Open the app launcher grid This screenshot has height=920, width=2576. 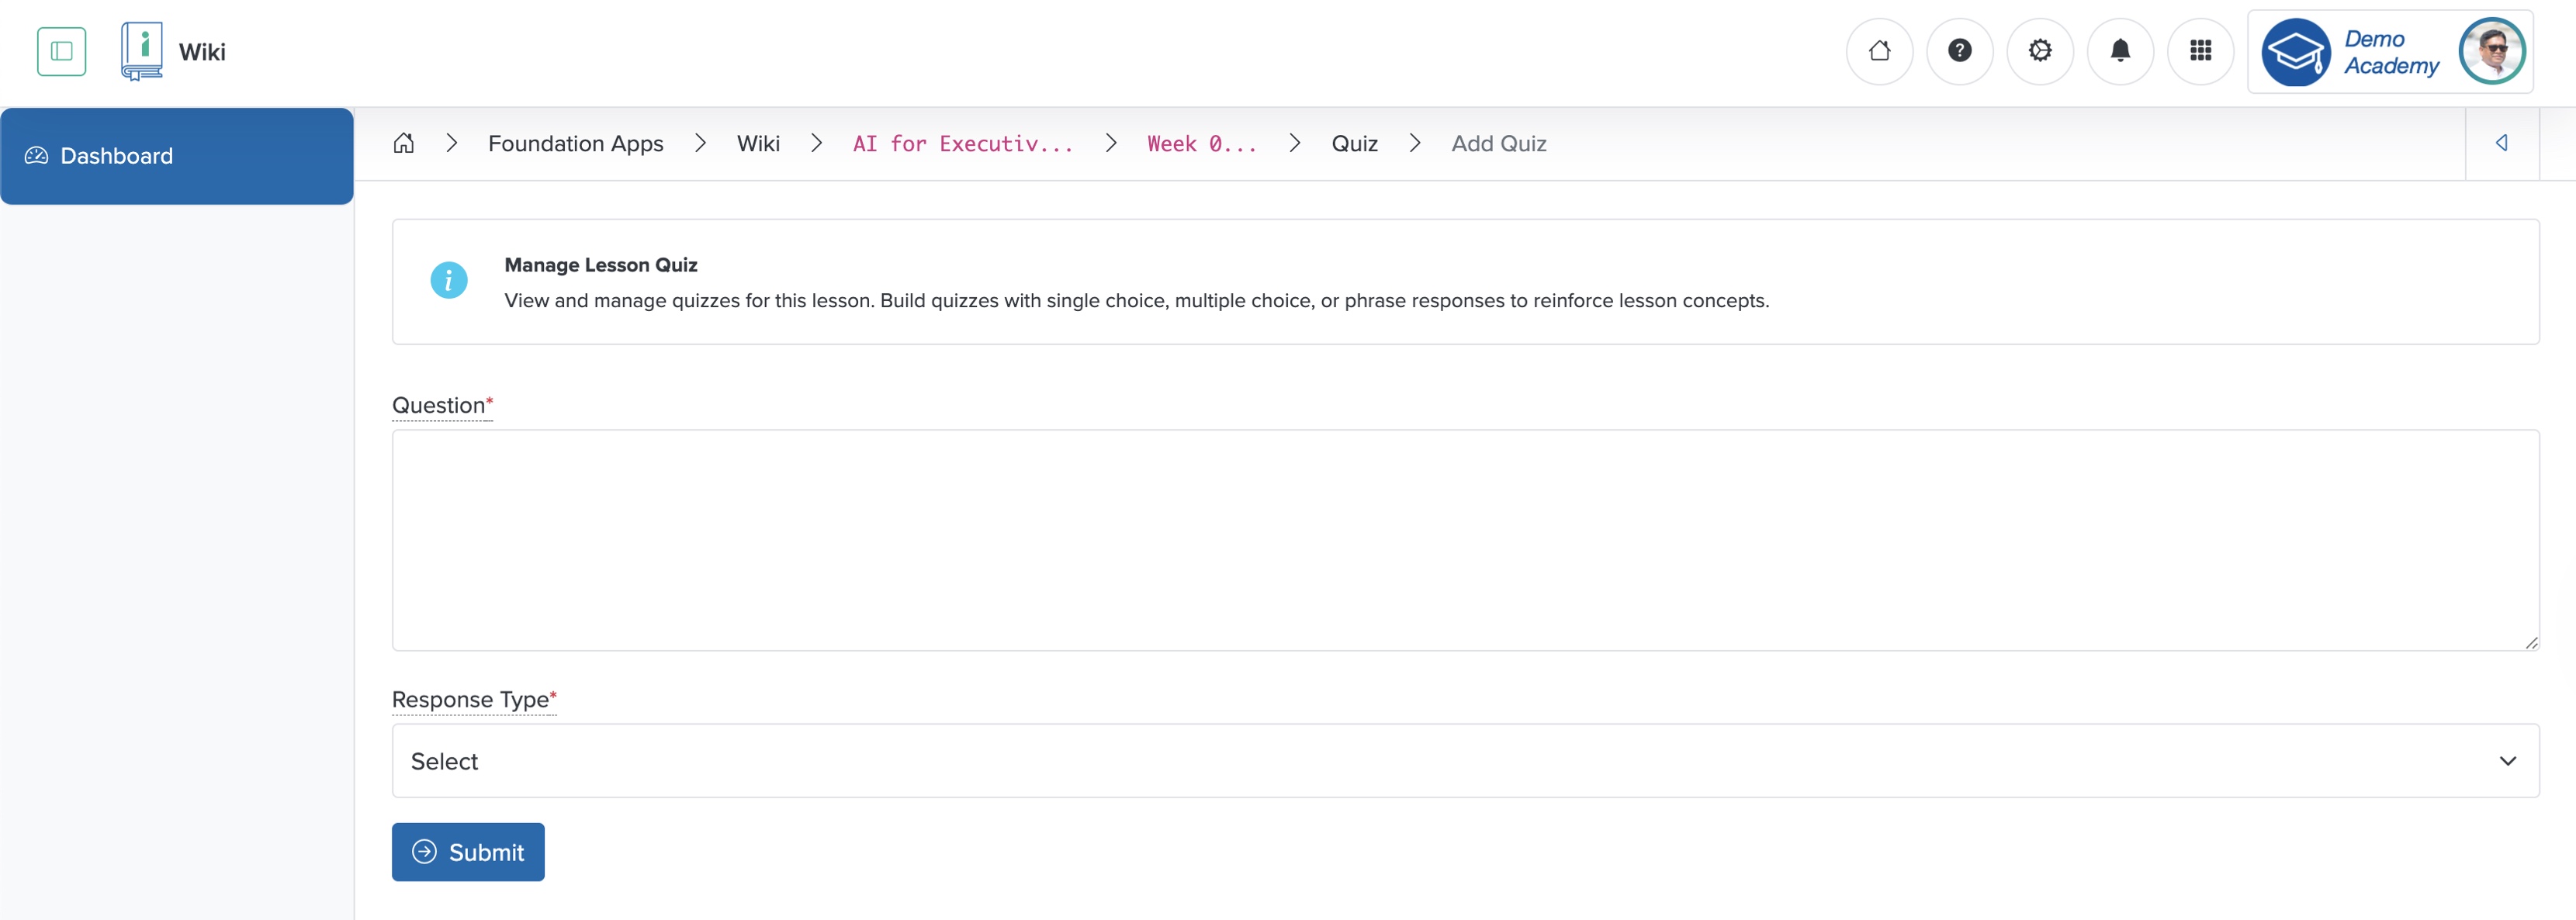2200,51
